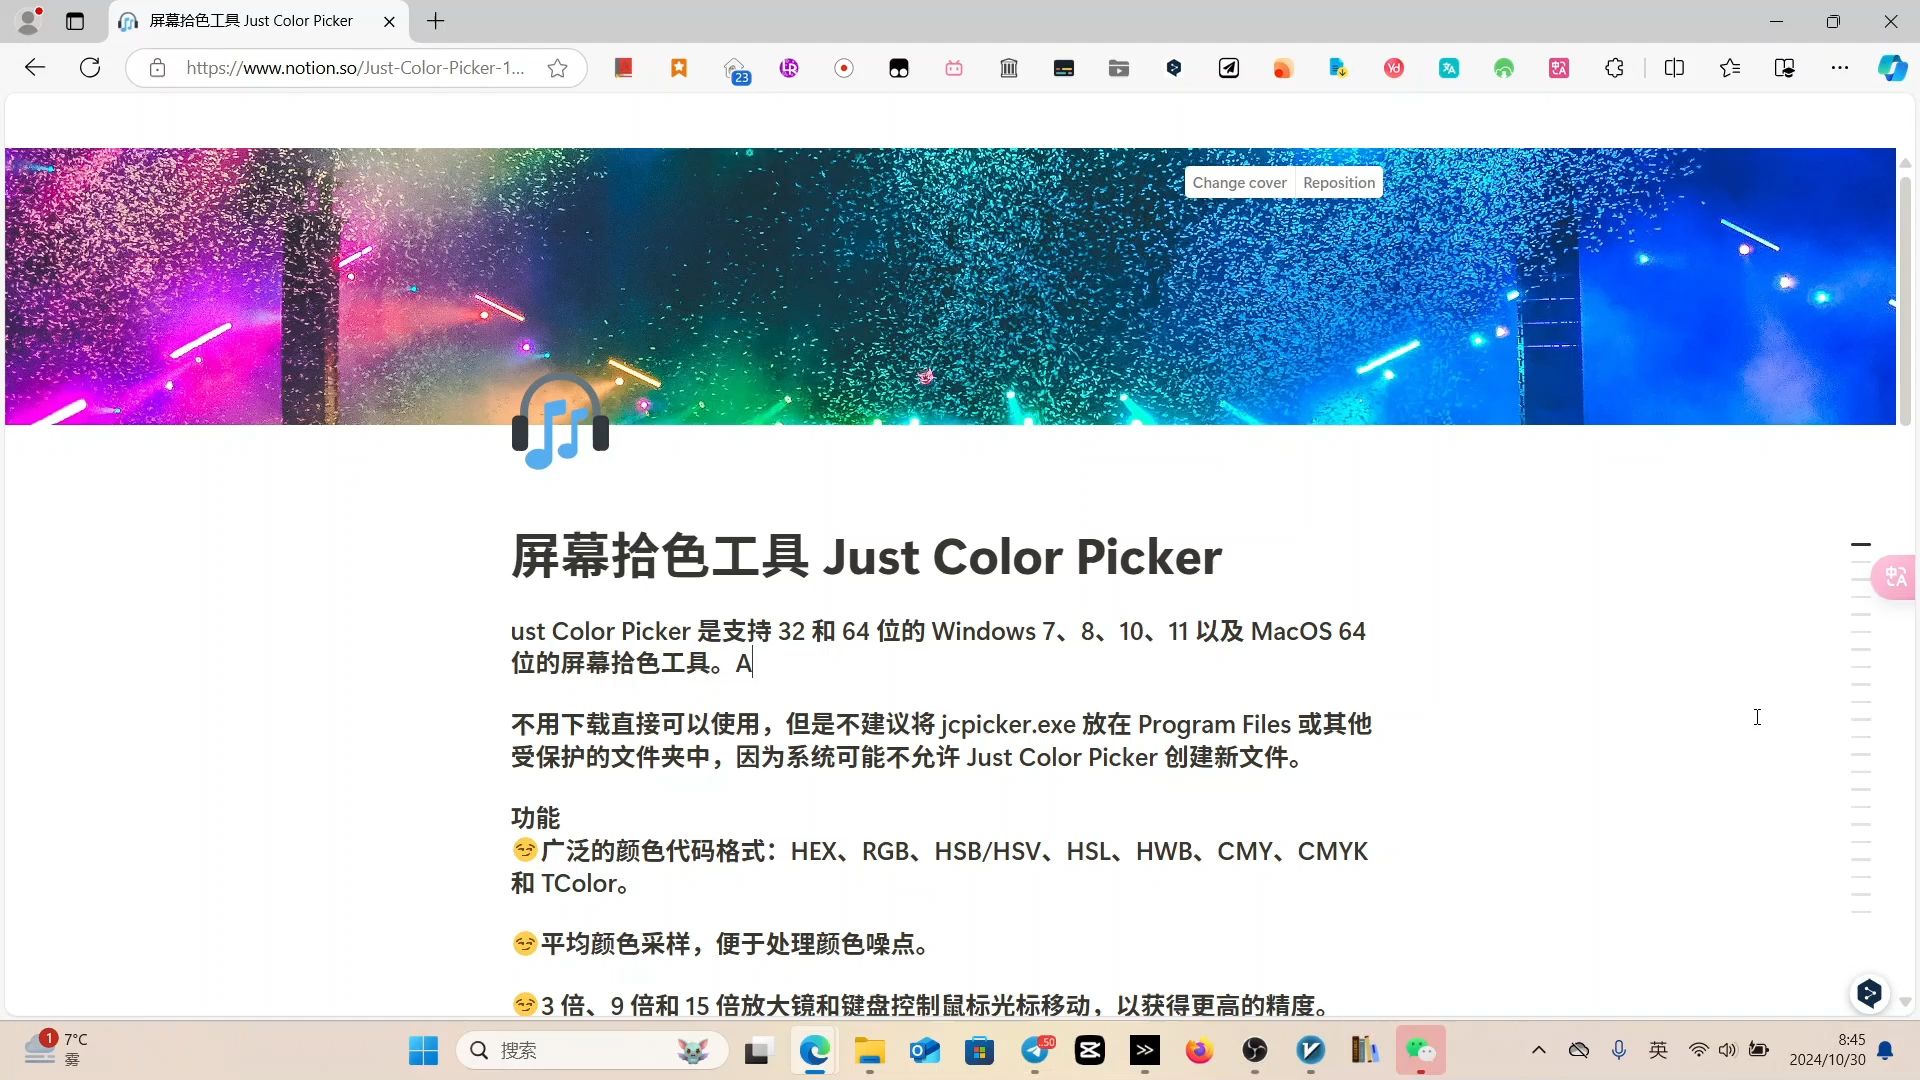Open Task View on taskbar
Image resolution: width=1920 pixels, height=1080 pixels.
click(759, 1050)
